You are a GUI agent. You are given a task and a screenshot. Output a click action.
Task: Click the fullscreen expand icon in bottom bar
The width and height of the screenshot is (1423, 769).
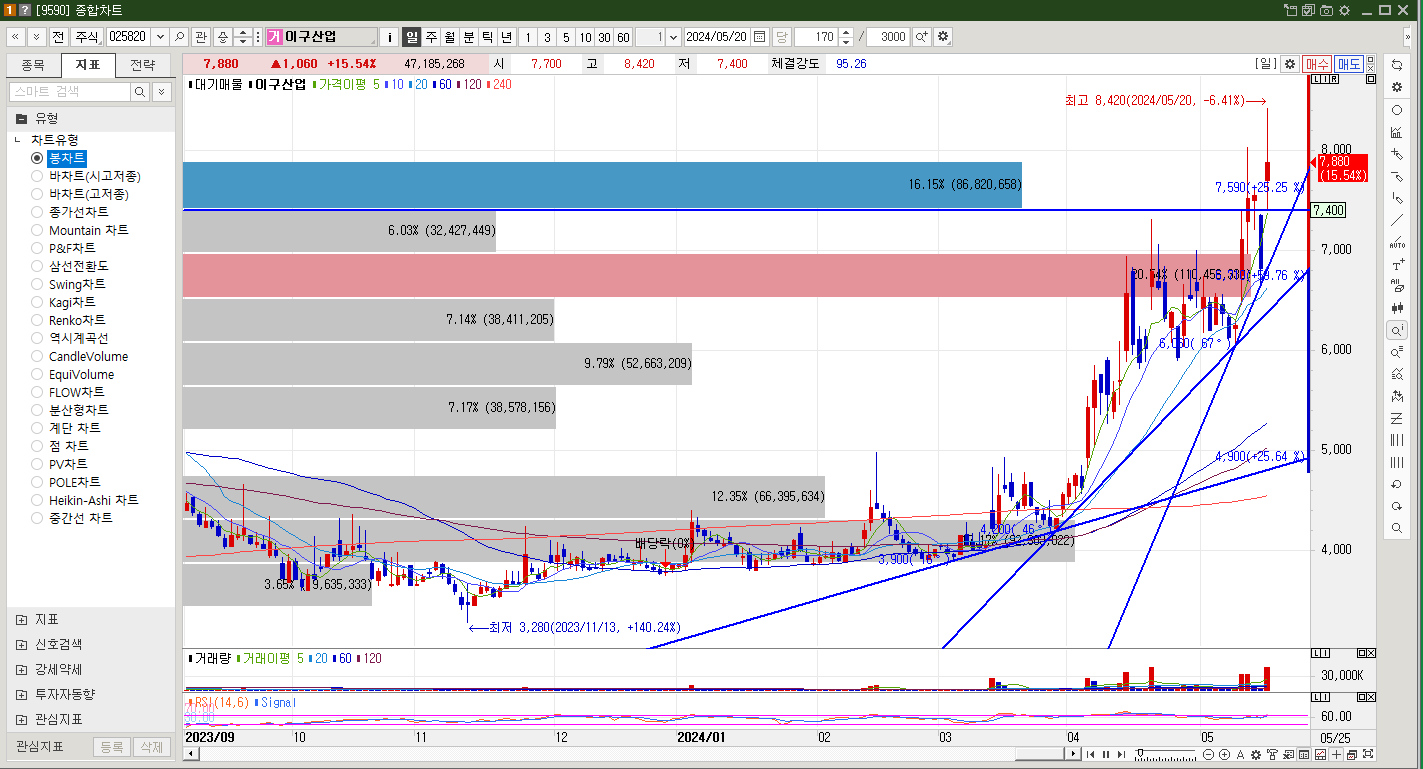(1368, 754)
